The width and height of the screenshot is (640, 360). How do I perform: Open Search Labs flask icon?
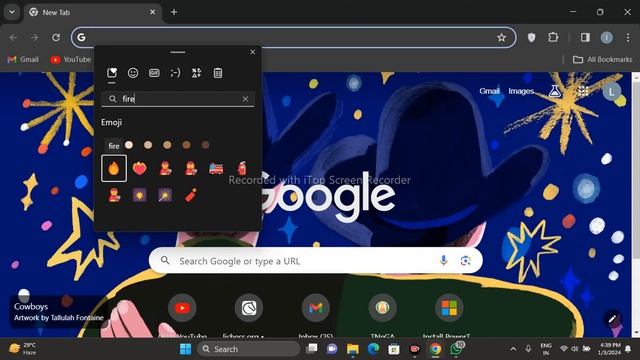tap(555, 91)
